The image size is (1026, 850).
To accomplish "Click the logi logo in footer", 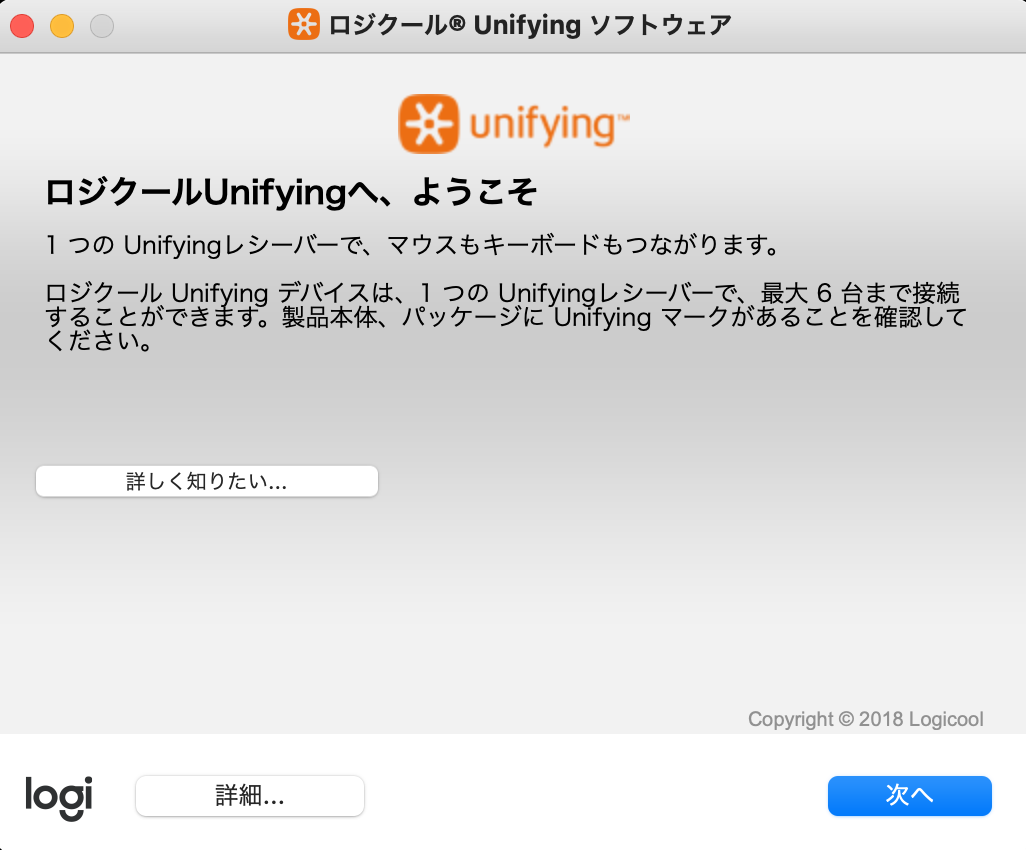I will click(x=59, y=798).
